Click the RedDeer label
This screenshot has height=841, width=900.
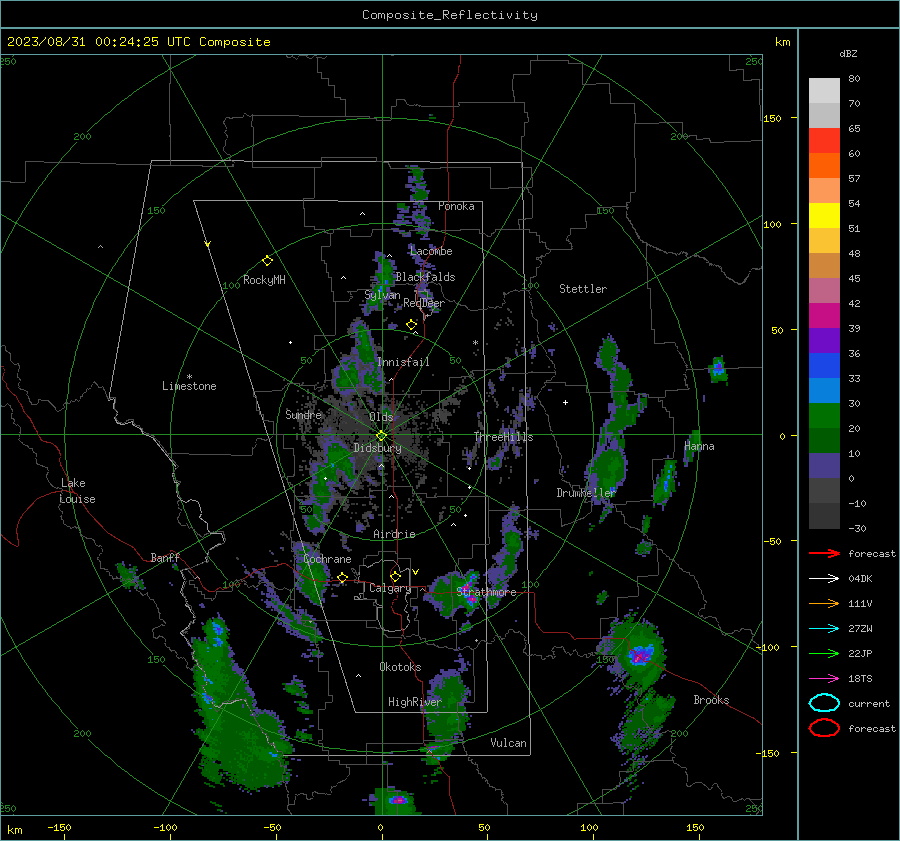point(424,303)
